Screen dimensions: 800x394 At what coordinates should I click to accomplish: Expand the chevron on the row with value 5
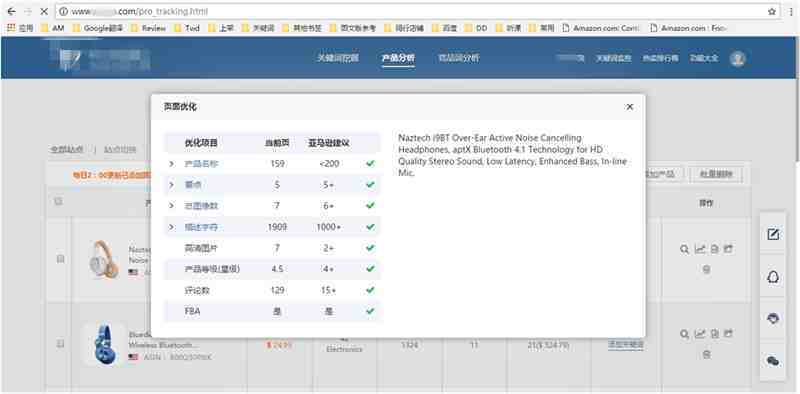(171, 184)
